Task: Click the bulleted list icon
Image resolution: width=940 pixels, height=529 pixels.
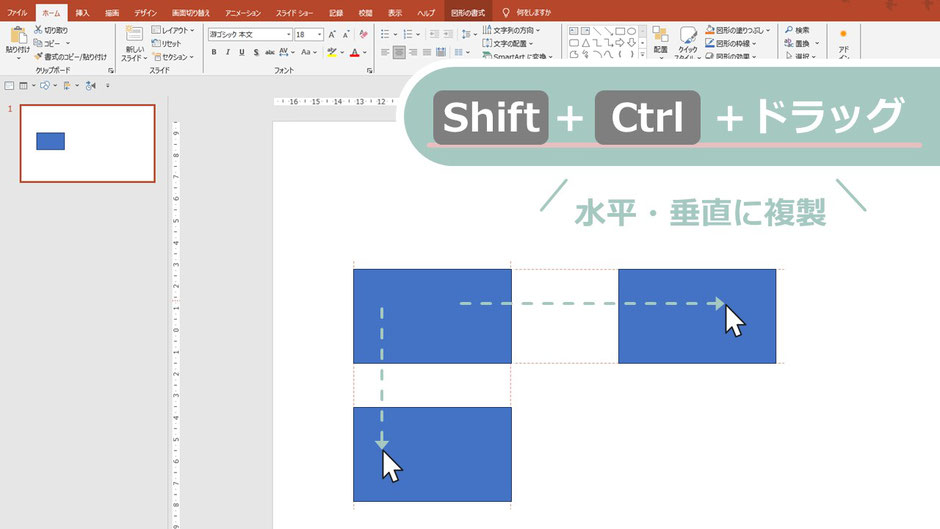Action: pyautogui.click(x=385, y=34)
